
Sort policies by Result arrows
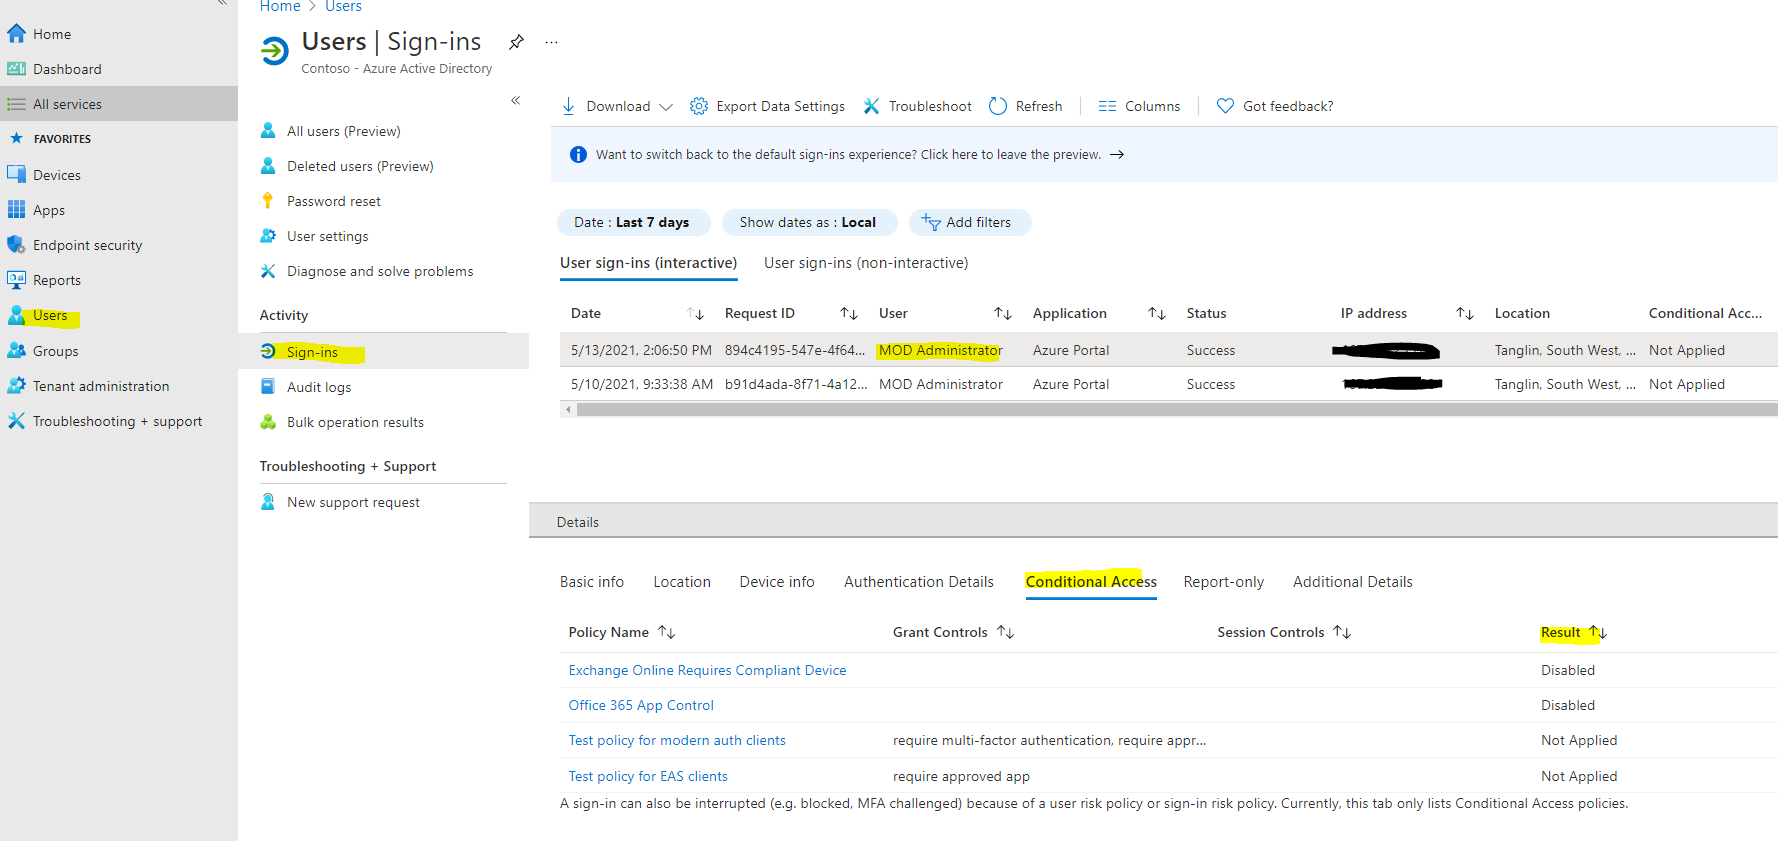point(1598,632)
